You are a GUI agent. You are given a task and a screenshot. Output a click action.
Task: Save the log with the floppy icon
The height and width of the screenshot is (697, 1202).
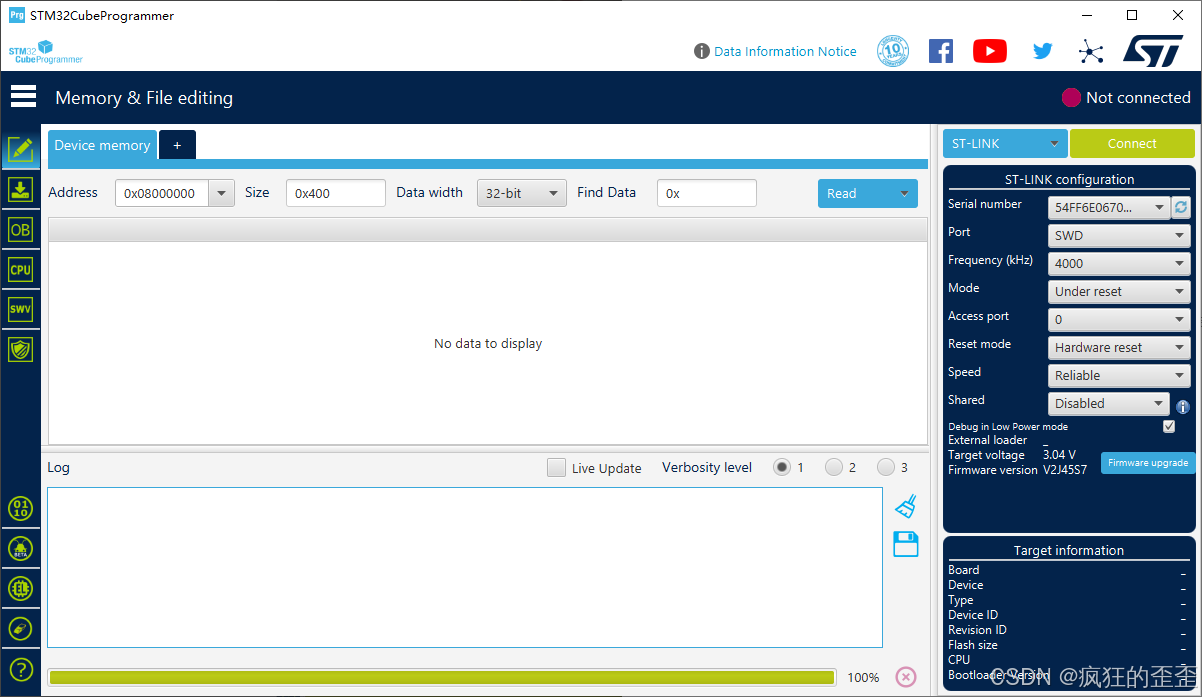pyautogui.click(x=905, y=544)
